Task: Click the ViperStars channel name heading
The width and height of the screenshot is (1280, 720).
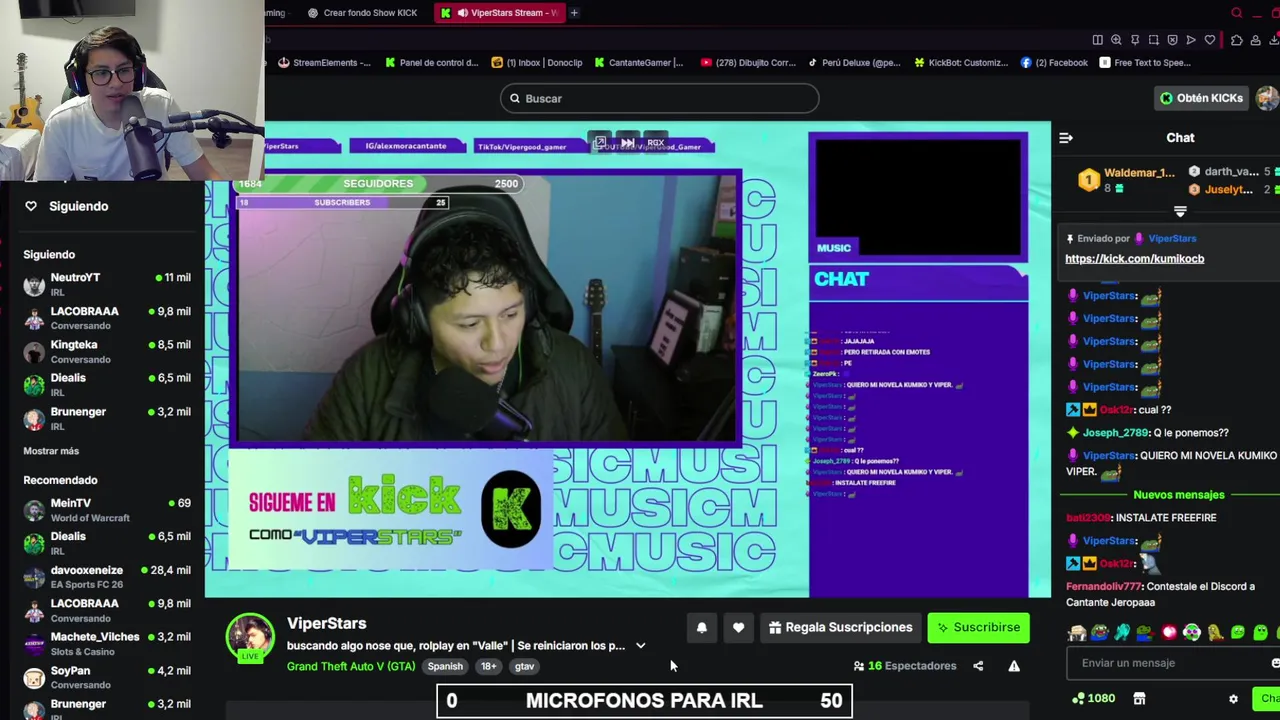Action: 326,624
